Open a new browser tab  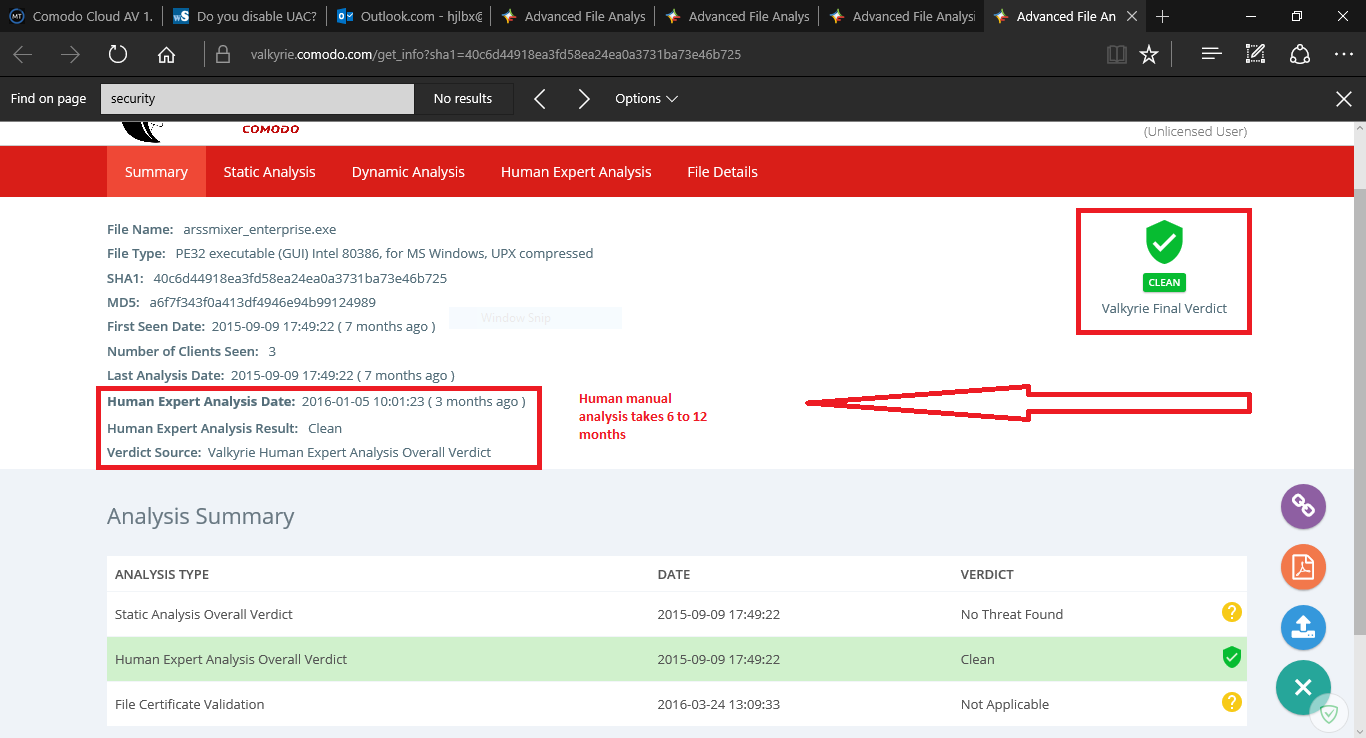pyautogui.click(x=1163, y=16)
